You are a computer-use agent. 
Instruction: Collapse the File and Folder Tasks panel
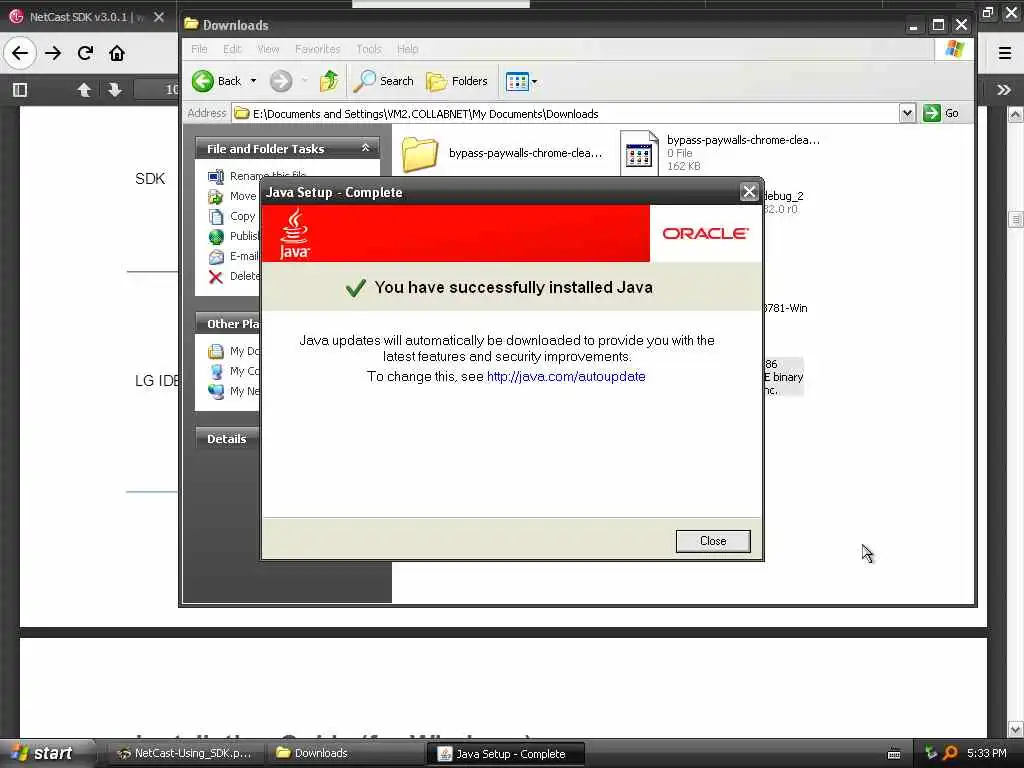click(x=366, y=148)
